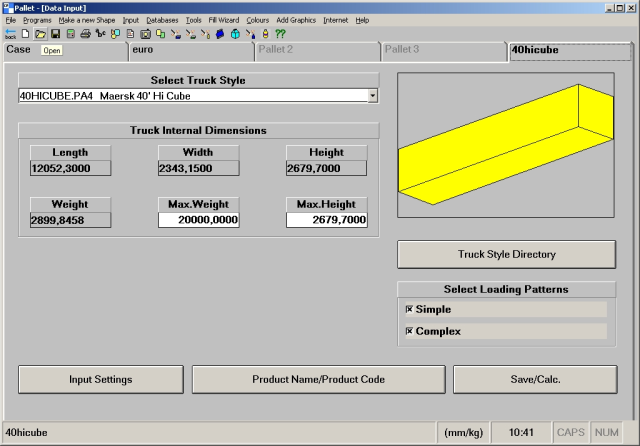This screenshot has height=446, width=640.
Task: Click the fill wizard icon with green tray
Action: point(191,34)
